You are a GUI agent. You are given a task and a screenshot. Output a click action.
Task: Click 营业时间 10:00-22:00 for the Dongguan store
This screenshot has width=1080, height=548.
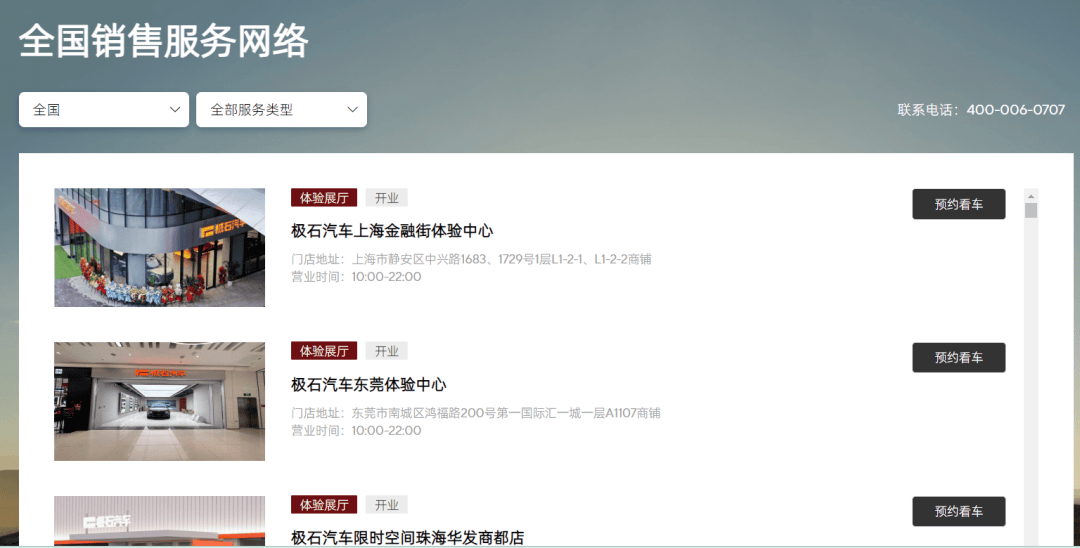[356, 430]
